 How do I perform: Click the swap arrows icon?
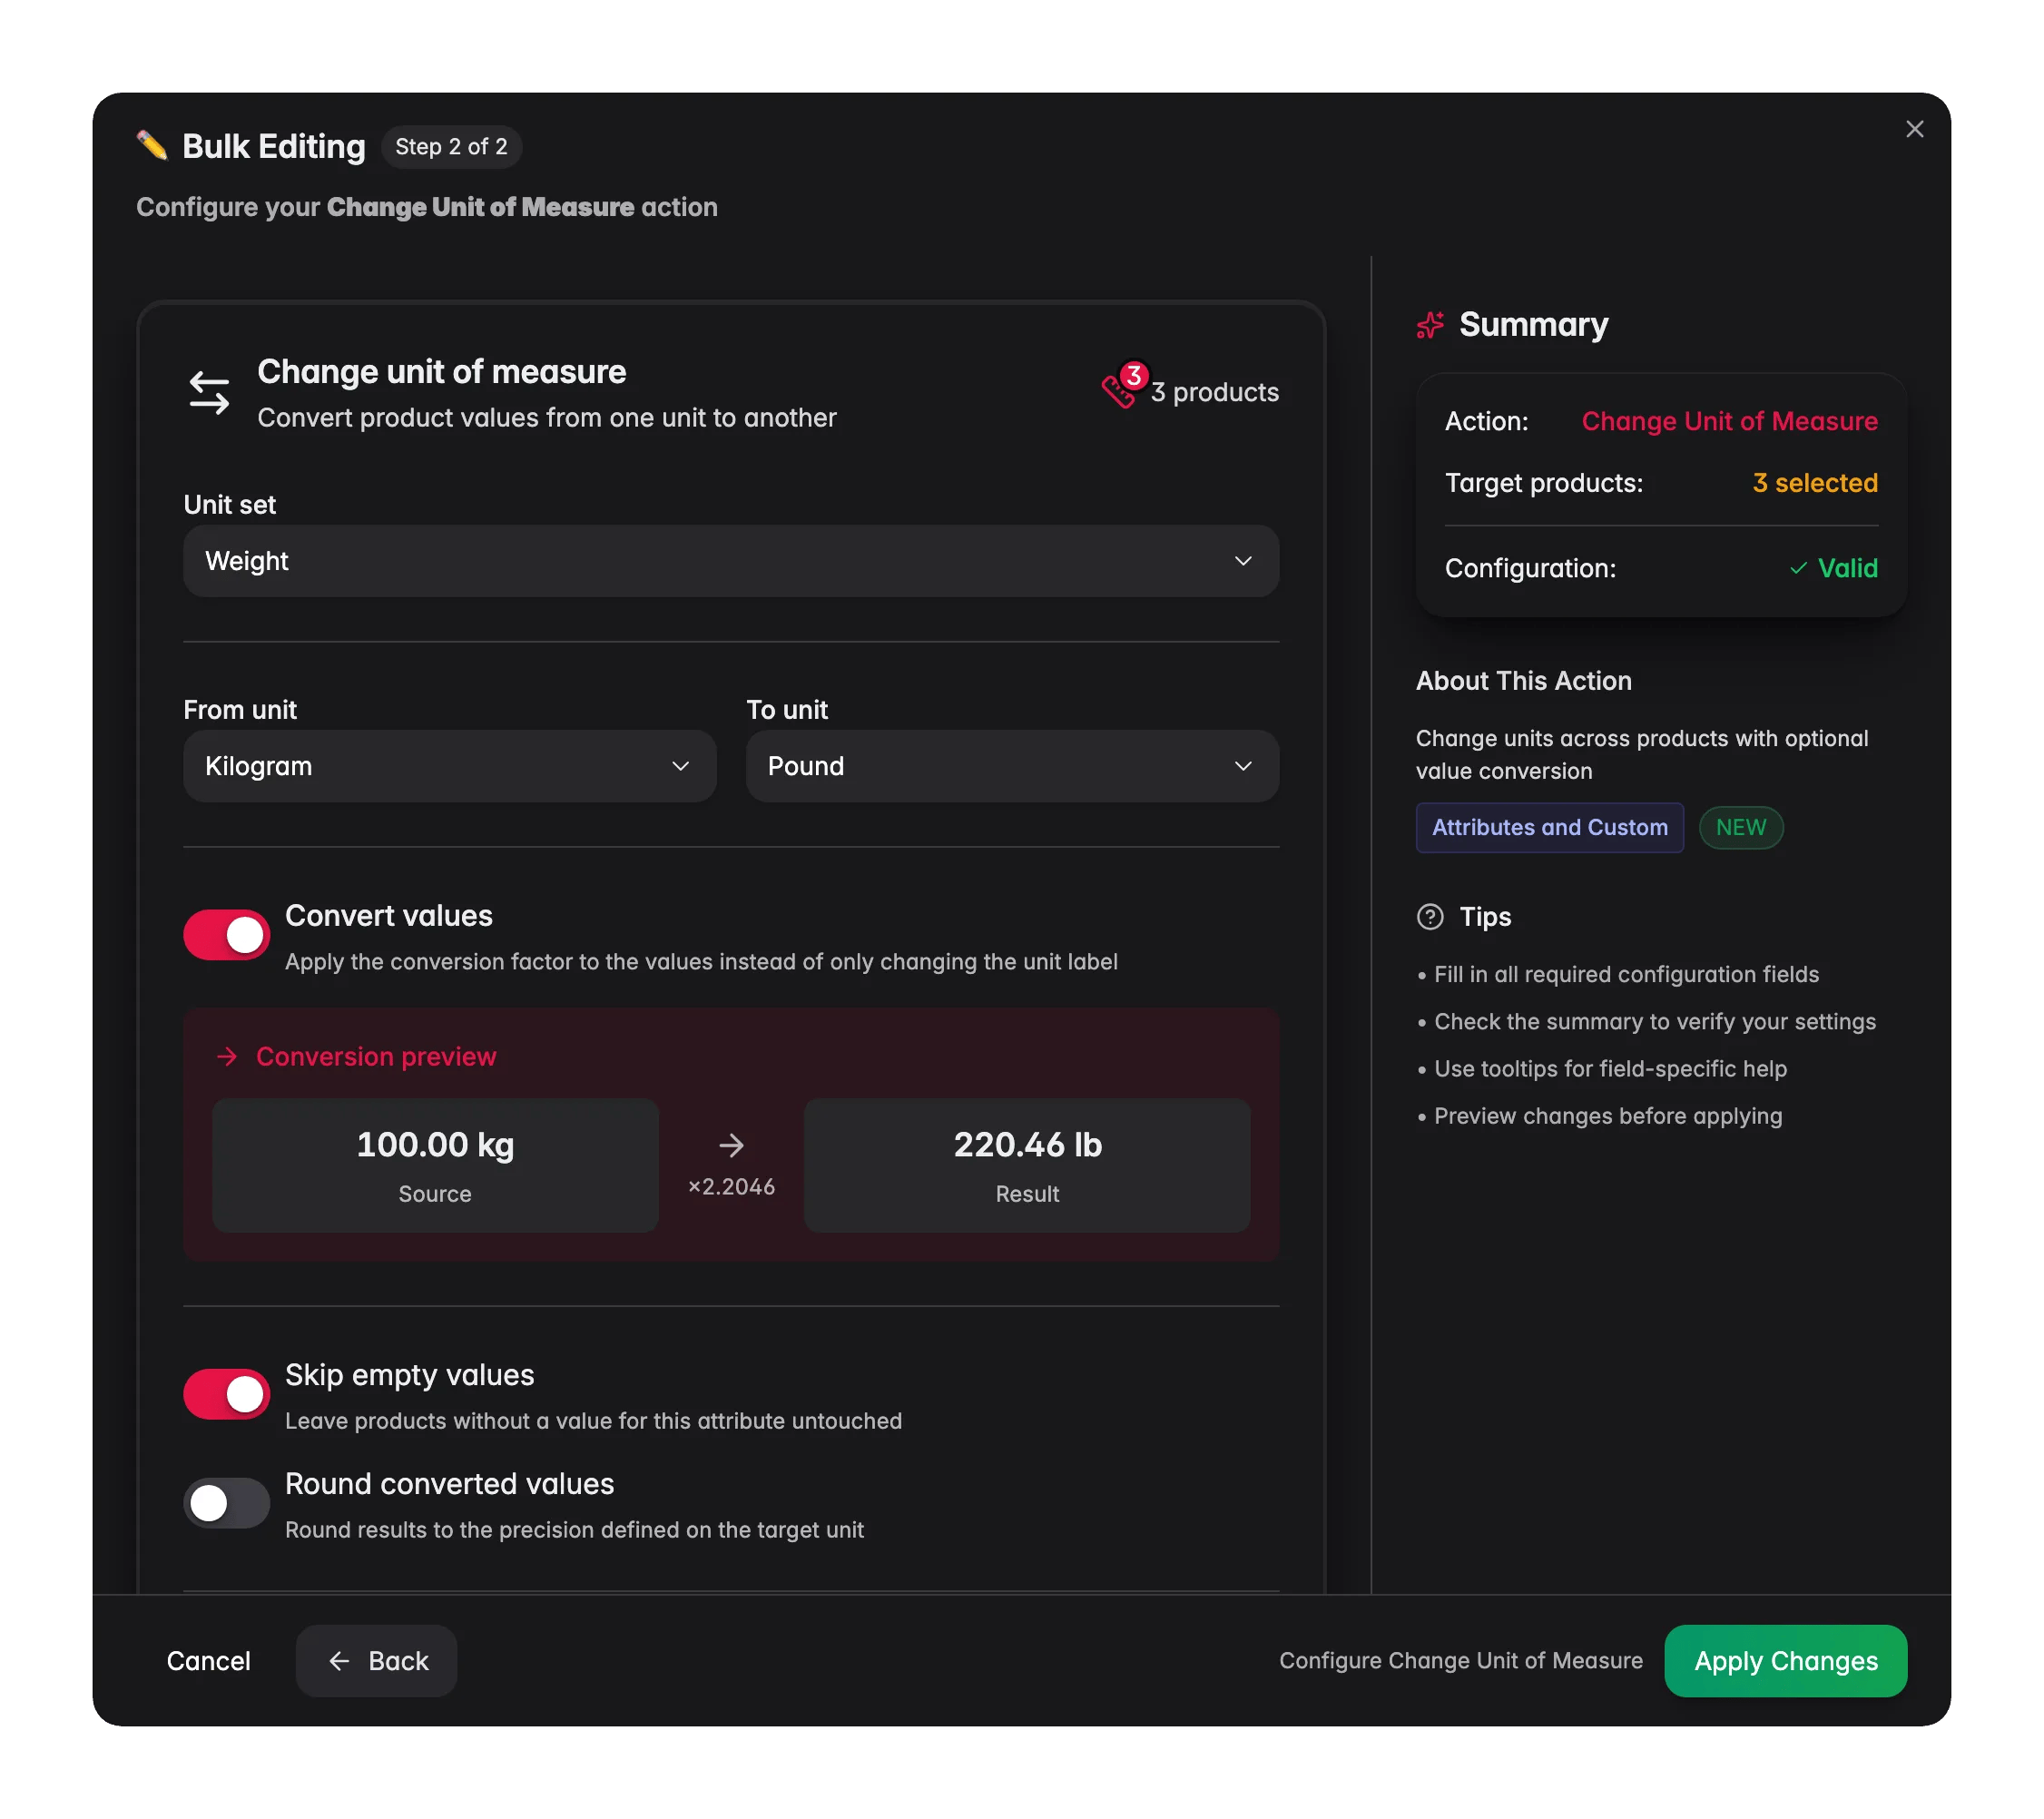209,392
